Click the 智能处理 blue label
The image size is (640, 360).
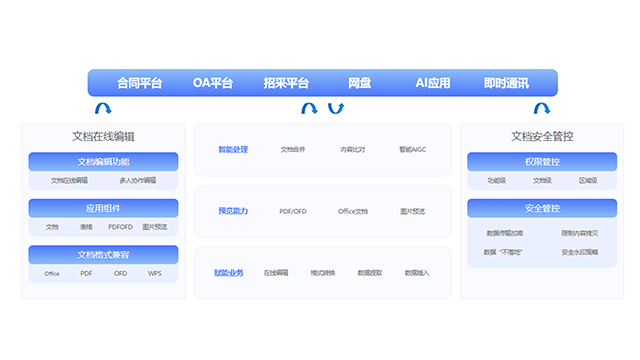233,150
